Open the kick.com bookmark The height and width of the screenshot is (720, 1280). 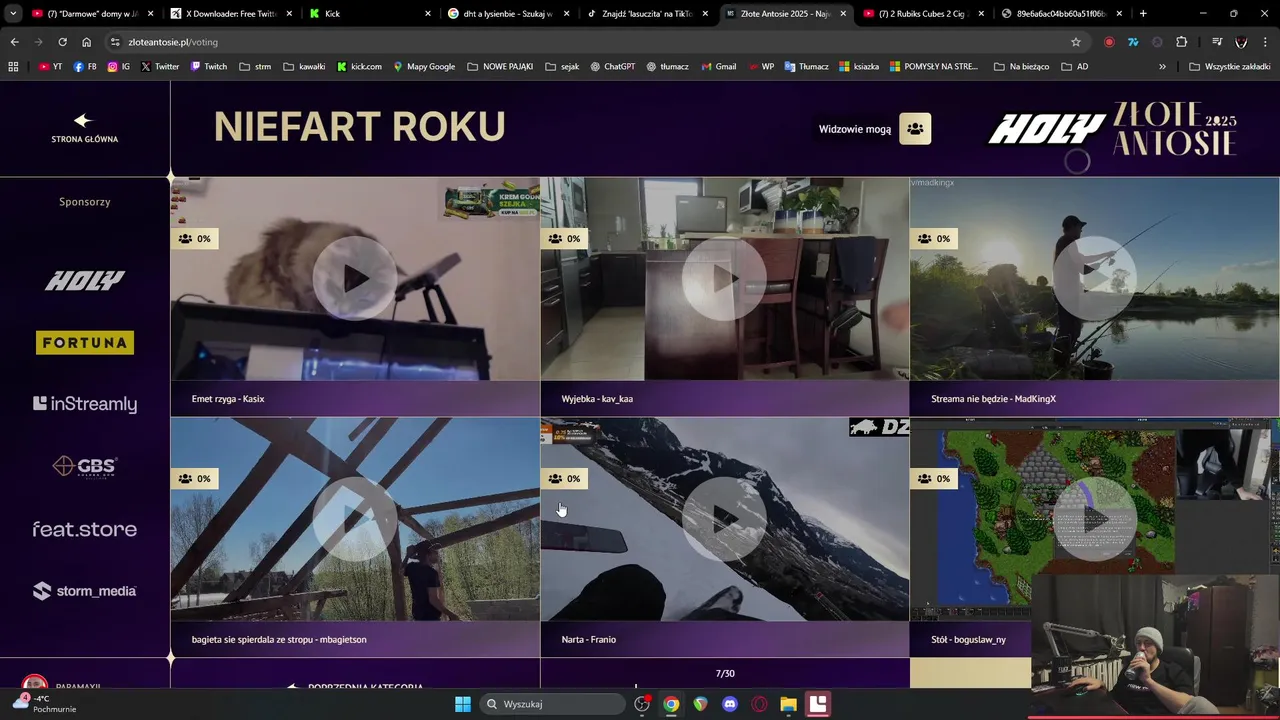359,67
